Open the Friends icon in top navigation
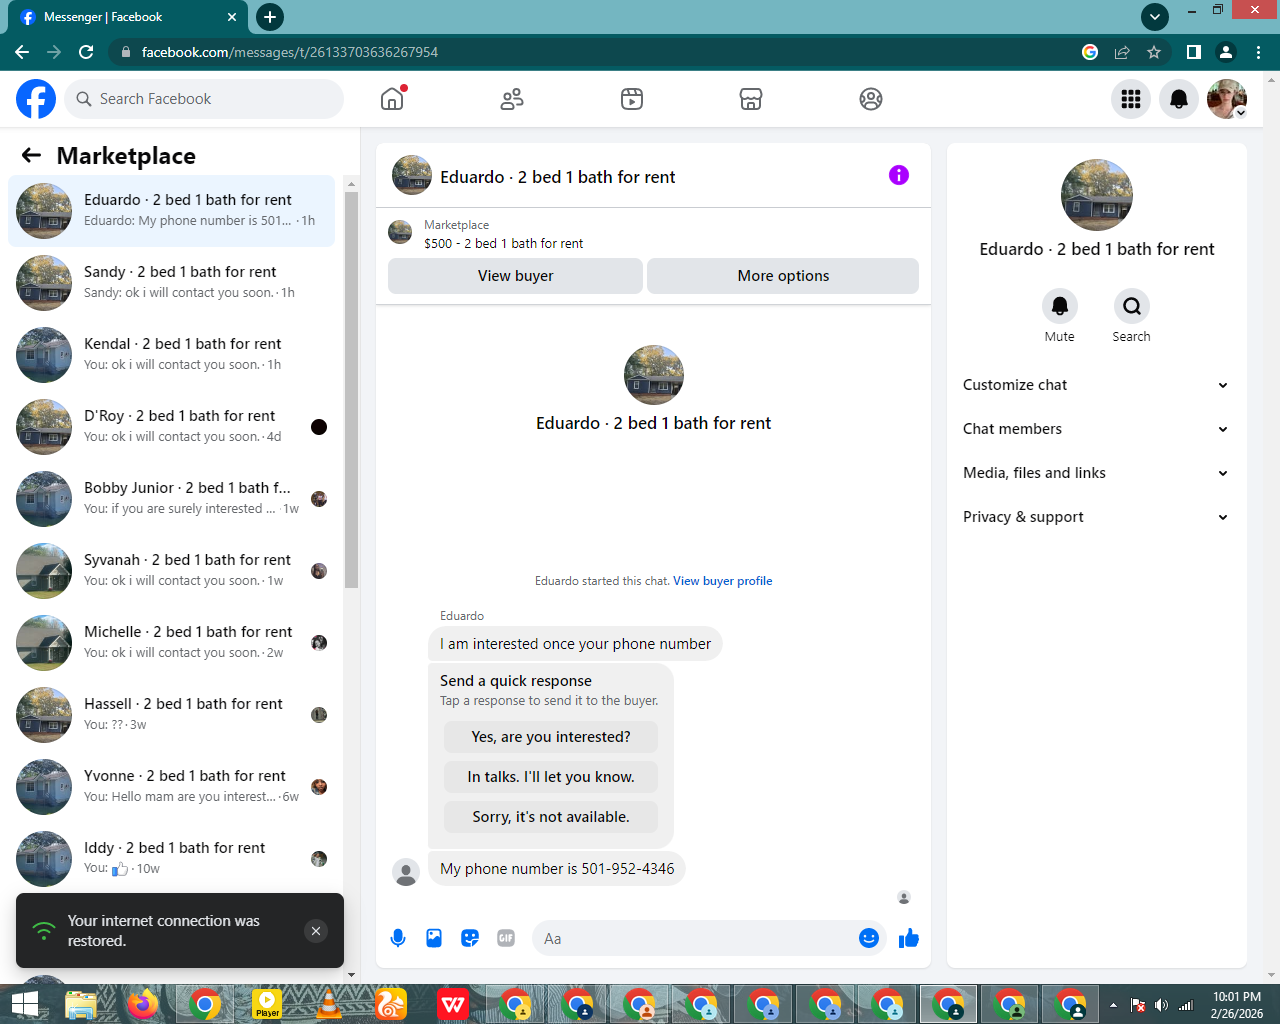Image resolution: width=1280 pixels, height=1024 pixels. 512,99
